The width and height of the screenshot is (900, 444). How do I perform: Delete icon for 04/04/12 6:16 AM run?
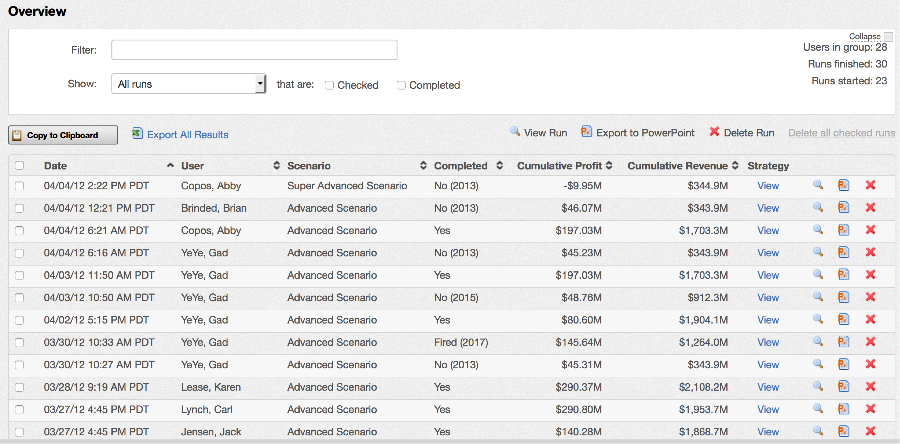coord(870,252)
